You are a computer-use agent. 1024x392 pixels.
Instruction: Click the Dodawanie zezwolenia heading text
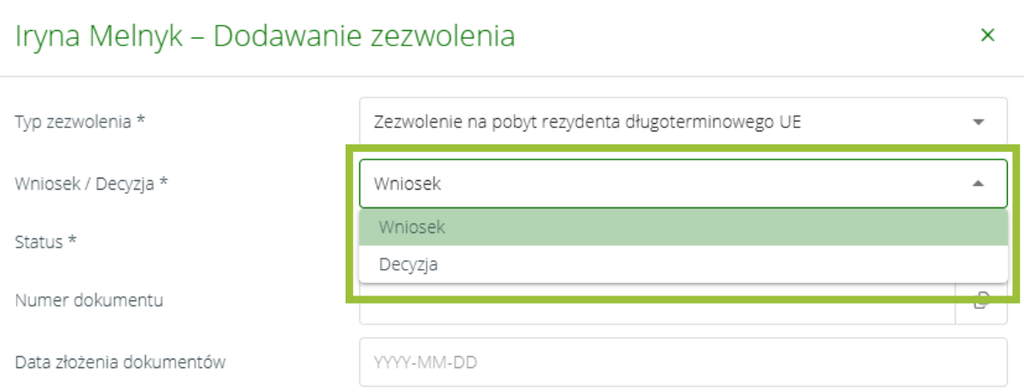pyautogui.click(x=364, y=37)
